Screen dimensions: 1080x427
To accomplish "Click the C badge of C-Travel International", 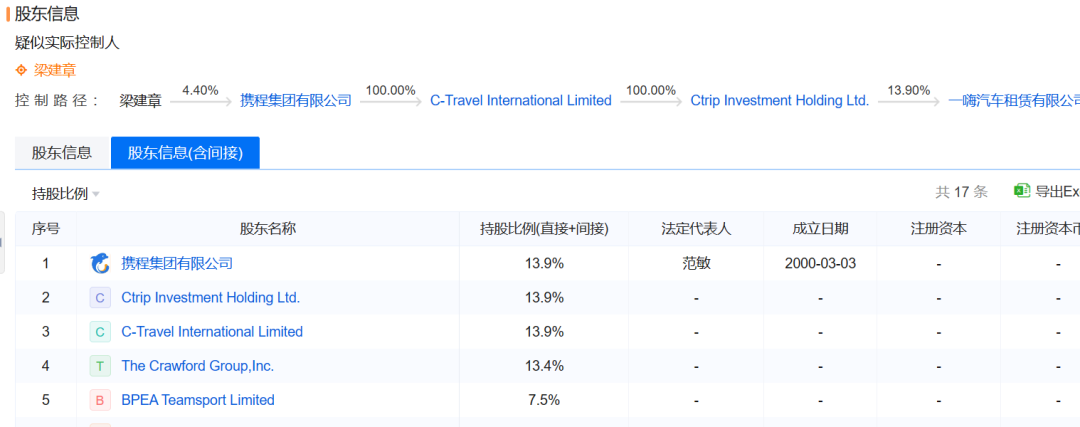I will click(100, 332).
